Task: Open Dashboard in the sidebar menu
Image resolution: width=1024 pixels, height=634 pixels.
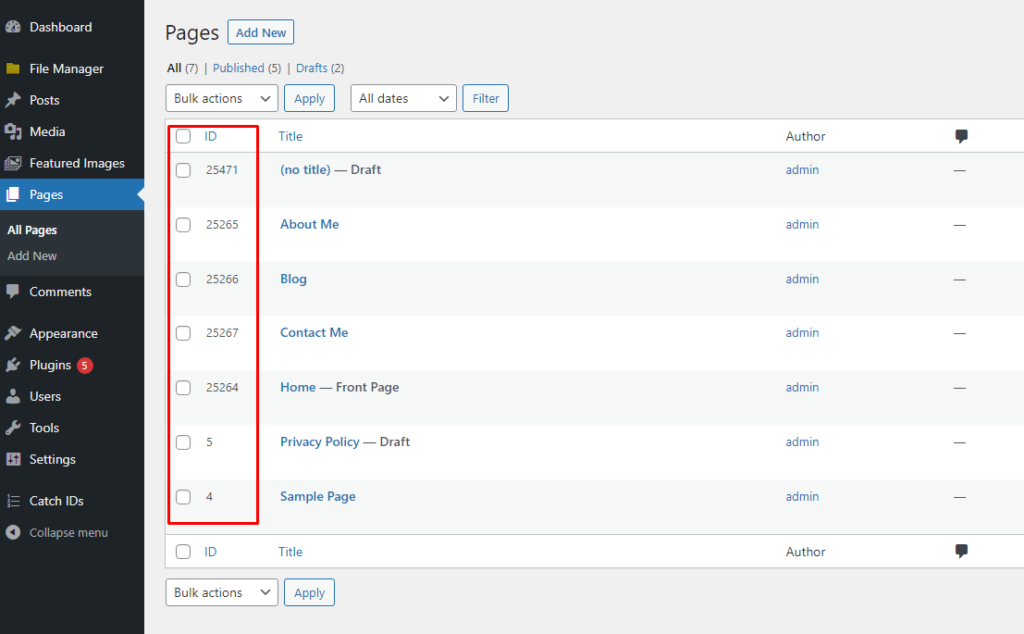Action: (61, 27)
